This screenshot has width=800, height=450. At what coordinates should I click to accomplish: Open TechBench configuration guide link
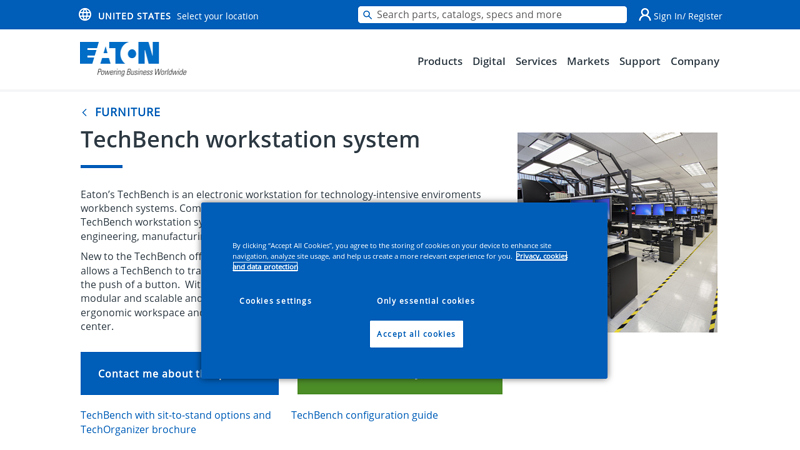coord(364,415)
